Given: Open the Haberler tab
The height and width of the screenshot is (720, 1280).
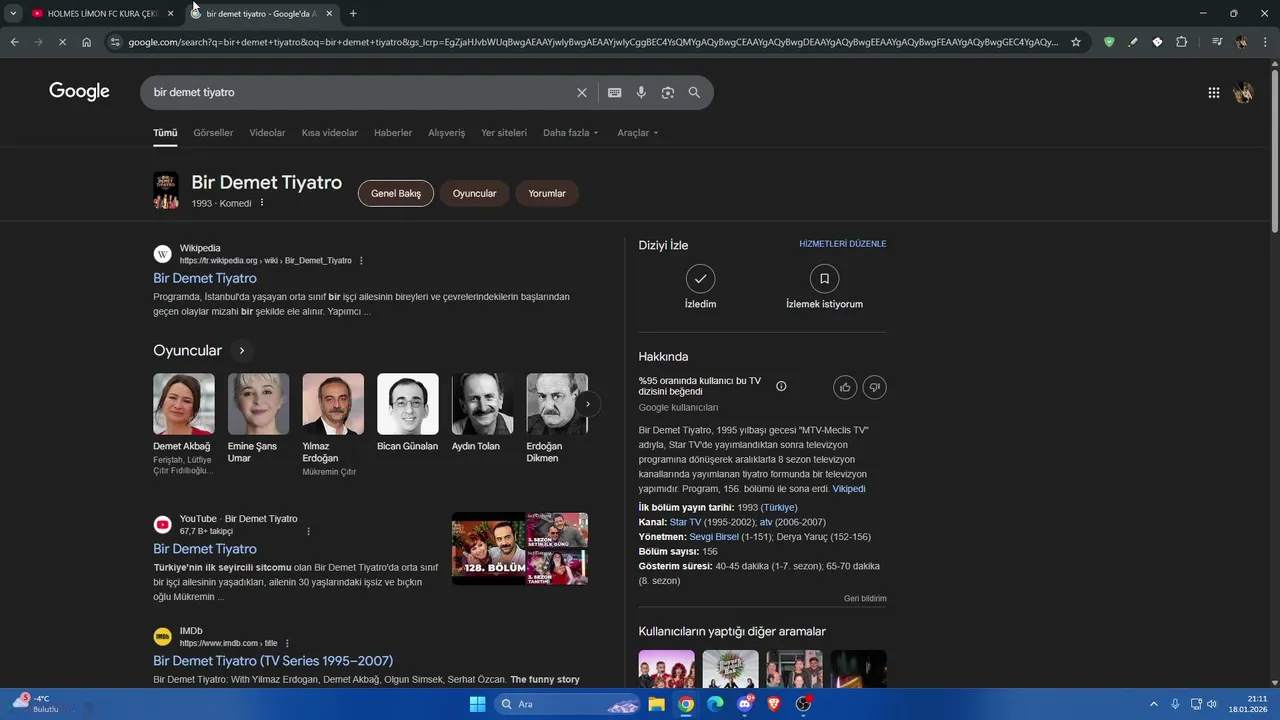Looking at the screenshot, I should (393, 133).
